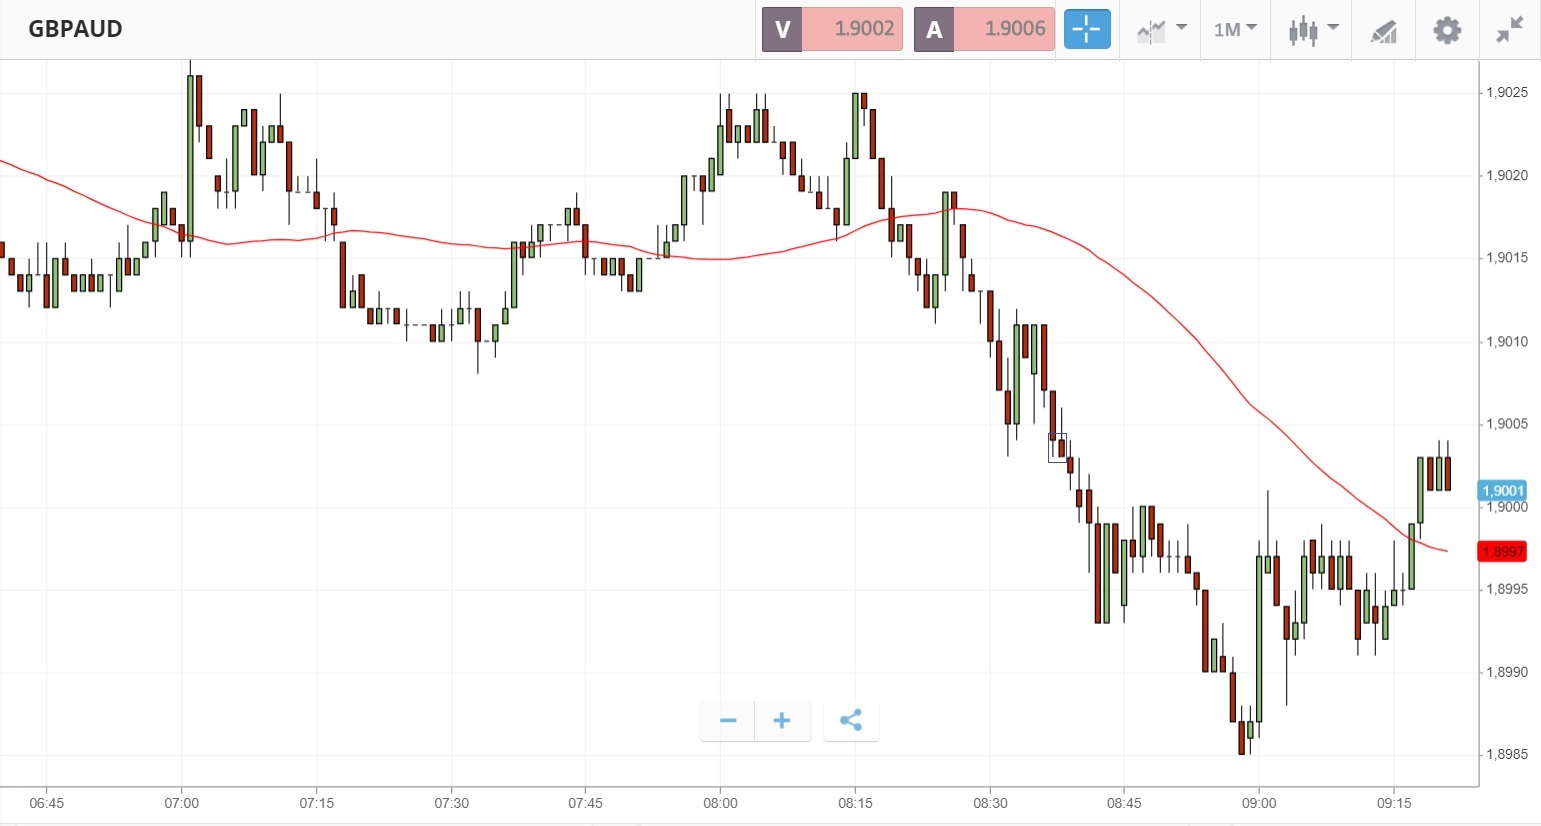Toggle the crosshair cursor button
Image resolution: width=1541 pixels, height=826 pixels.
pos(1086,29)
